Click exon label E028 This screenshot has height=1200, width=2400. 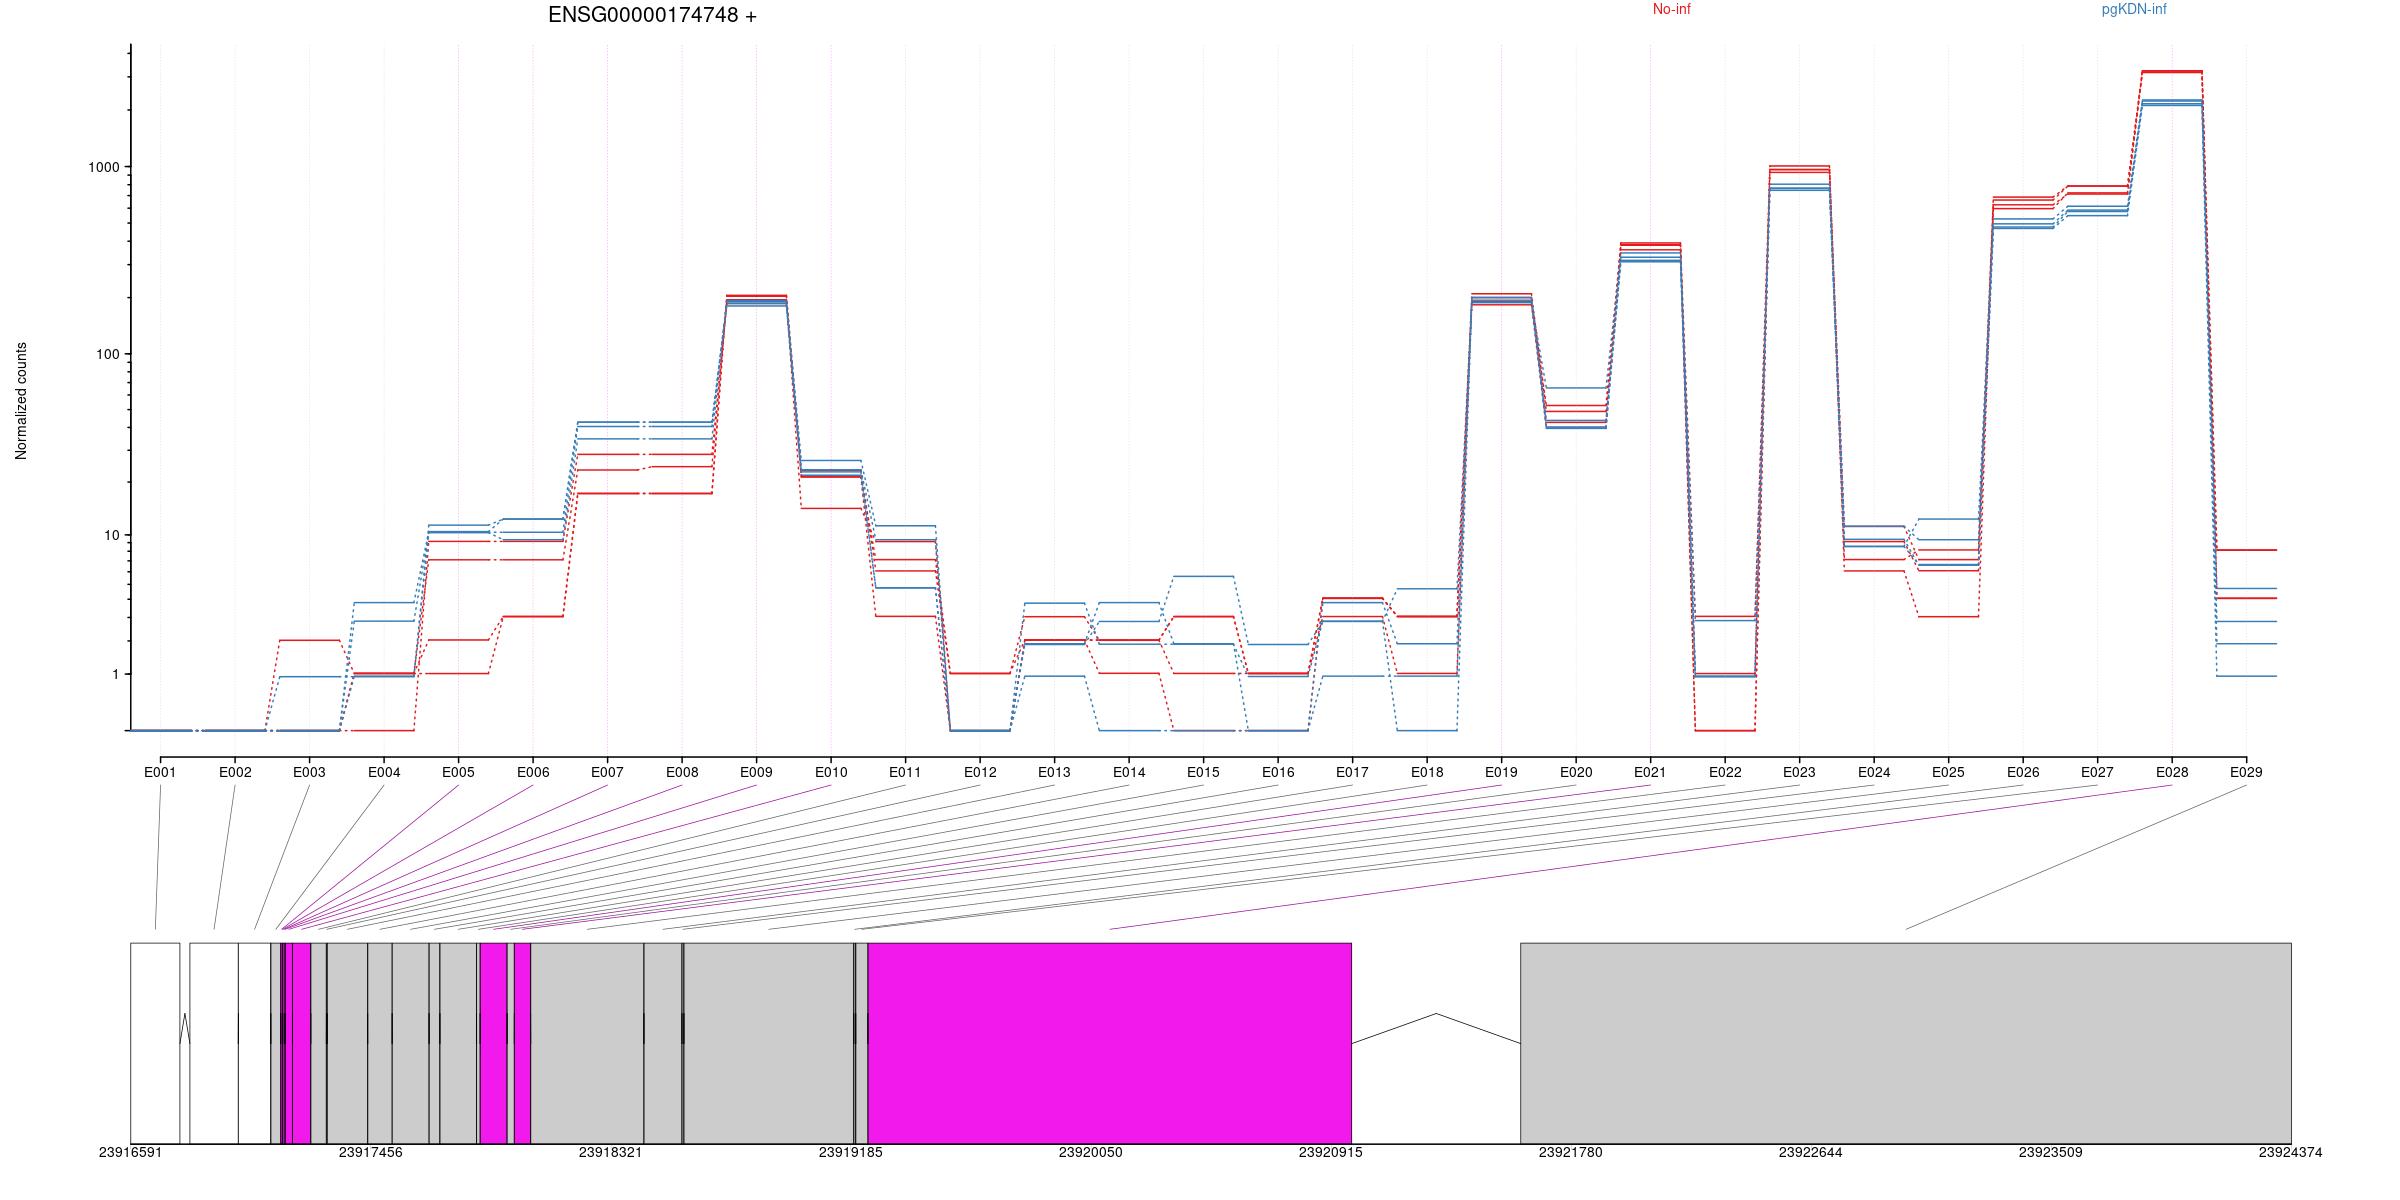[x=2172, y=772]
